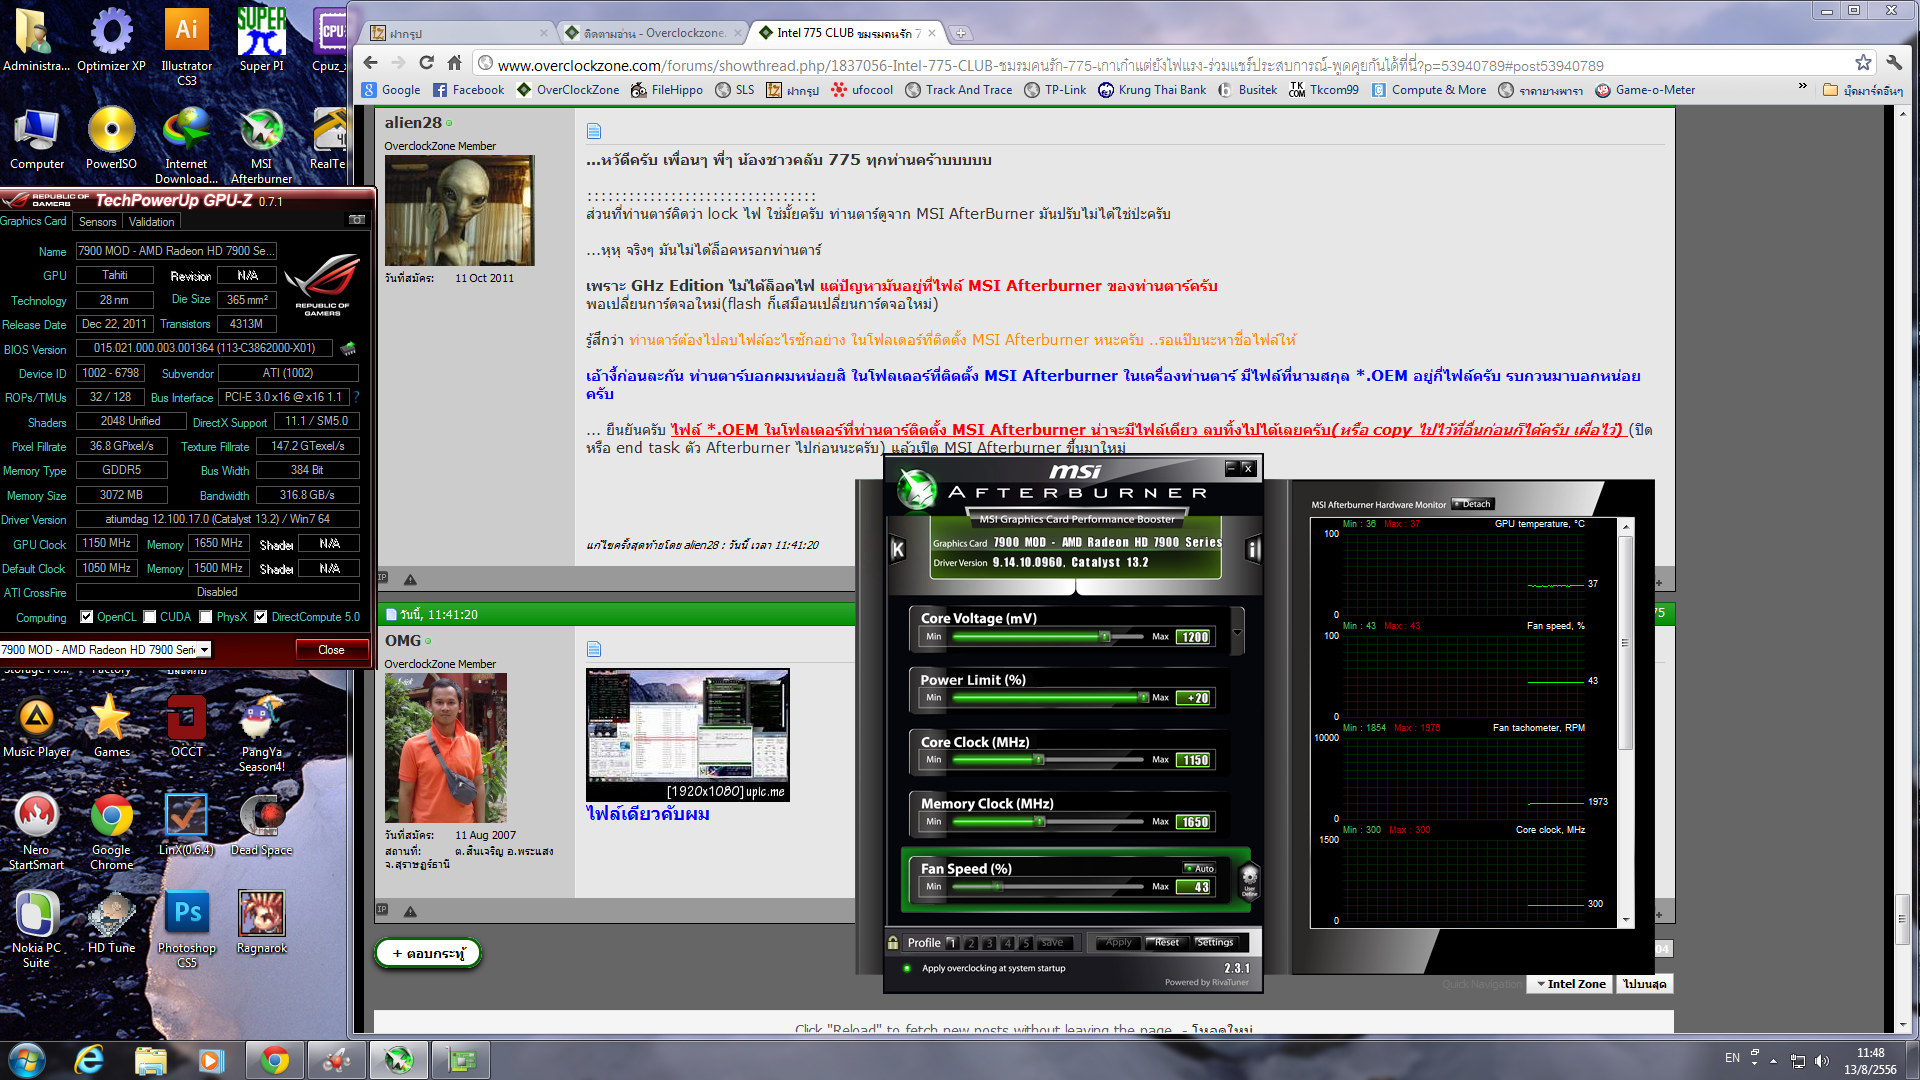Screen dimensions: 1920x1080
Task: Switch to the Validation tab in GPU-Z
Action: click(151, 222)
